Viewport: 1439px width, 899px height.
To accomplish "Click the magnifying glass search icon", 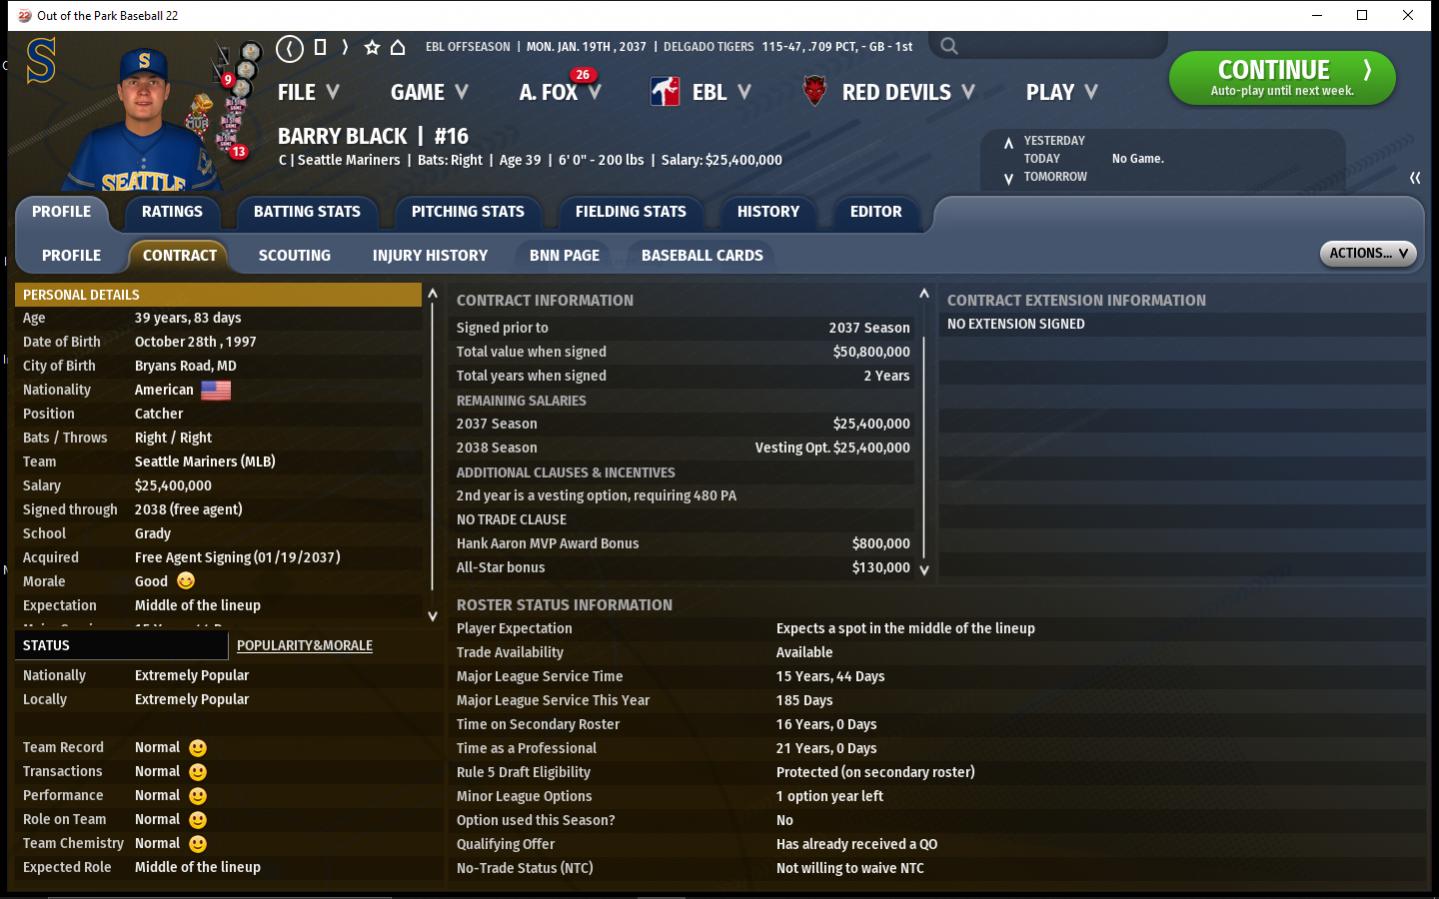I will coord(949,46).
